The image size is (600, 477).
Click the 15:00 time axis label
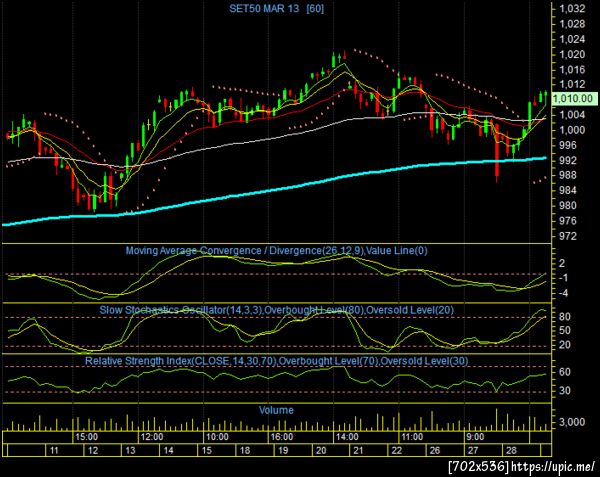tap(86, 437)
